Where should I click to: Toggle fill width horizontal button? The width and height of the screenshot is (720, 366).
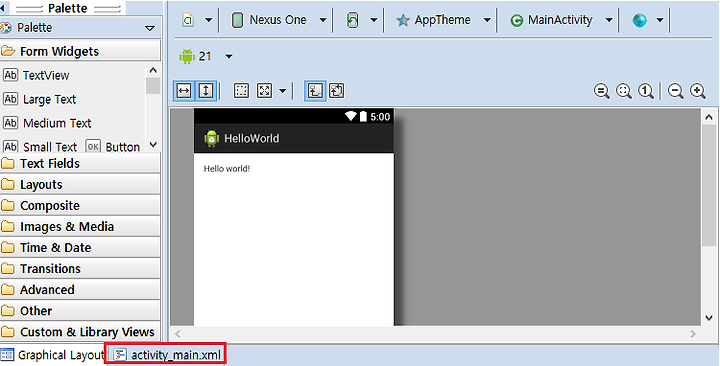point(184,91)
